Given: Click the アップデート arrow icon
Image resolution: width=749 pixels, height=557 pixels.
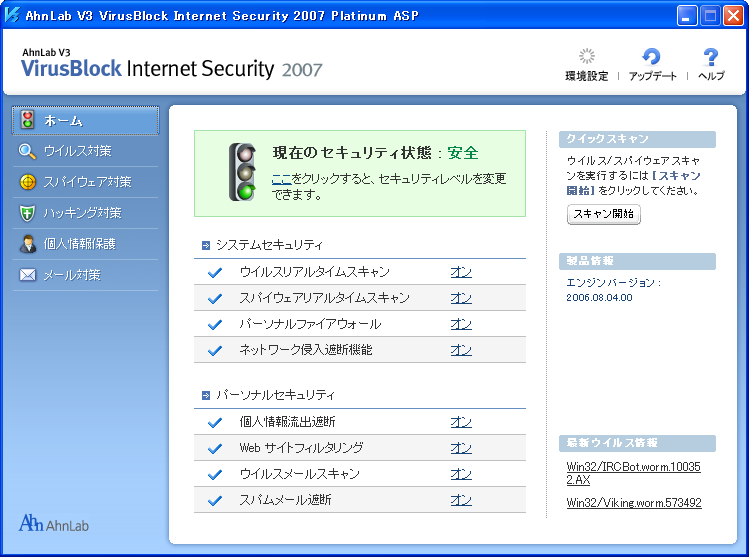Looking at the screenshot, I should 651,56.
